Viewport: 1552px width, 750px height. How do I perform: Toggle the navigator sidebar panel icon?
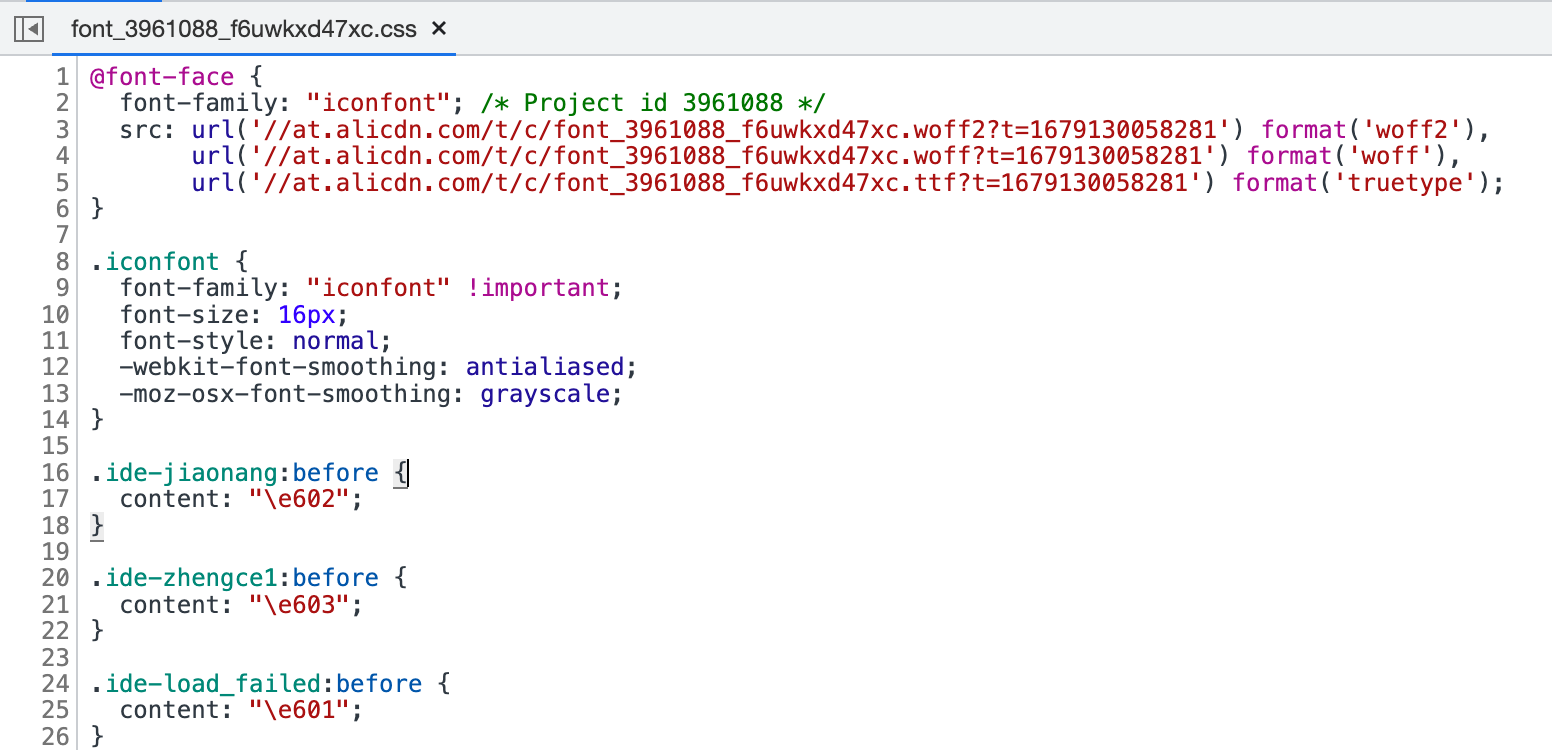(x=28, y=29)
